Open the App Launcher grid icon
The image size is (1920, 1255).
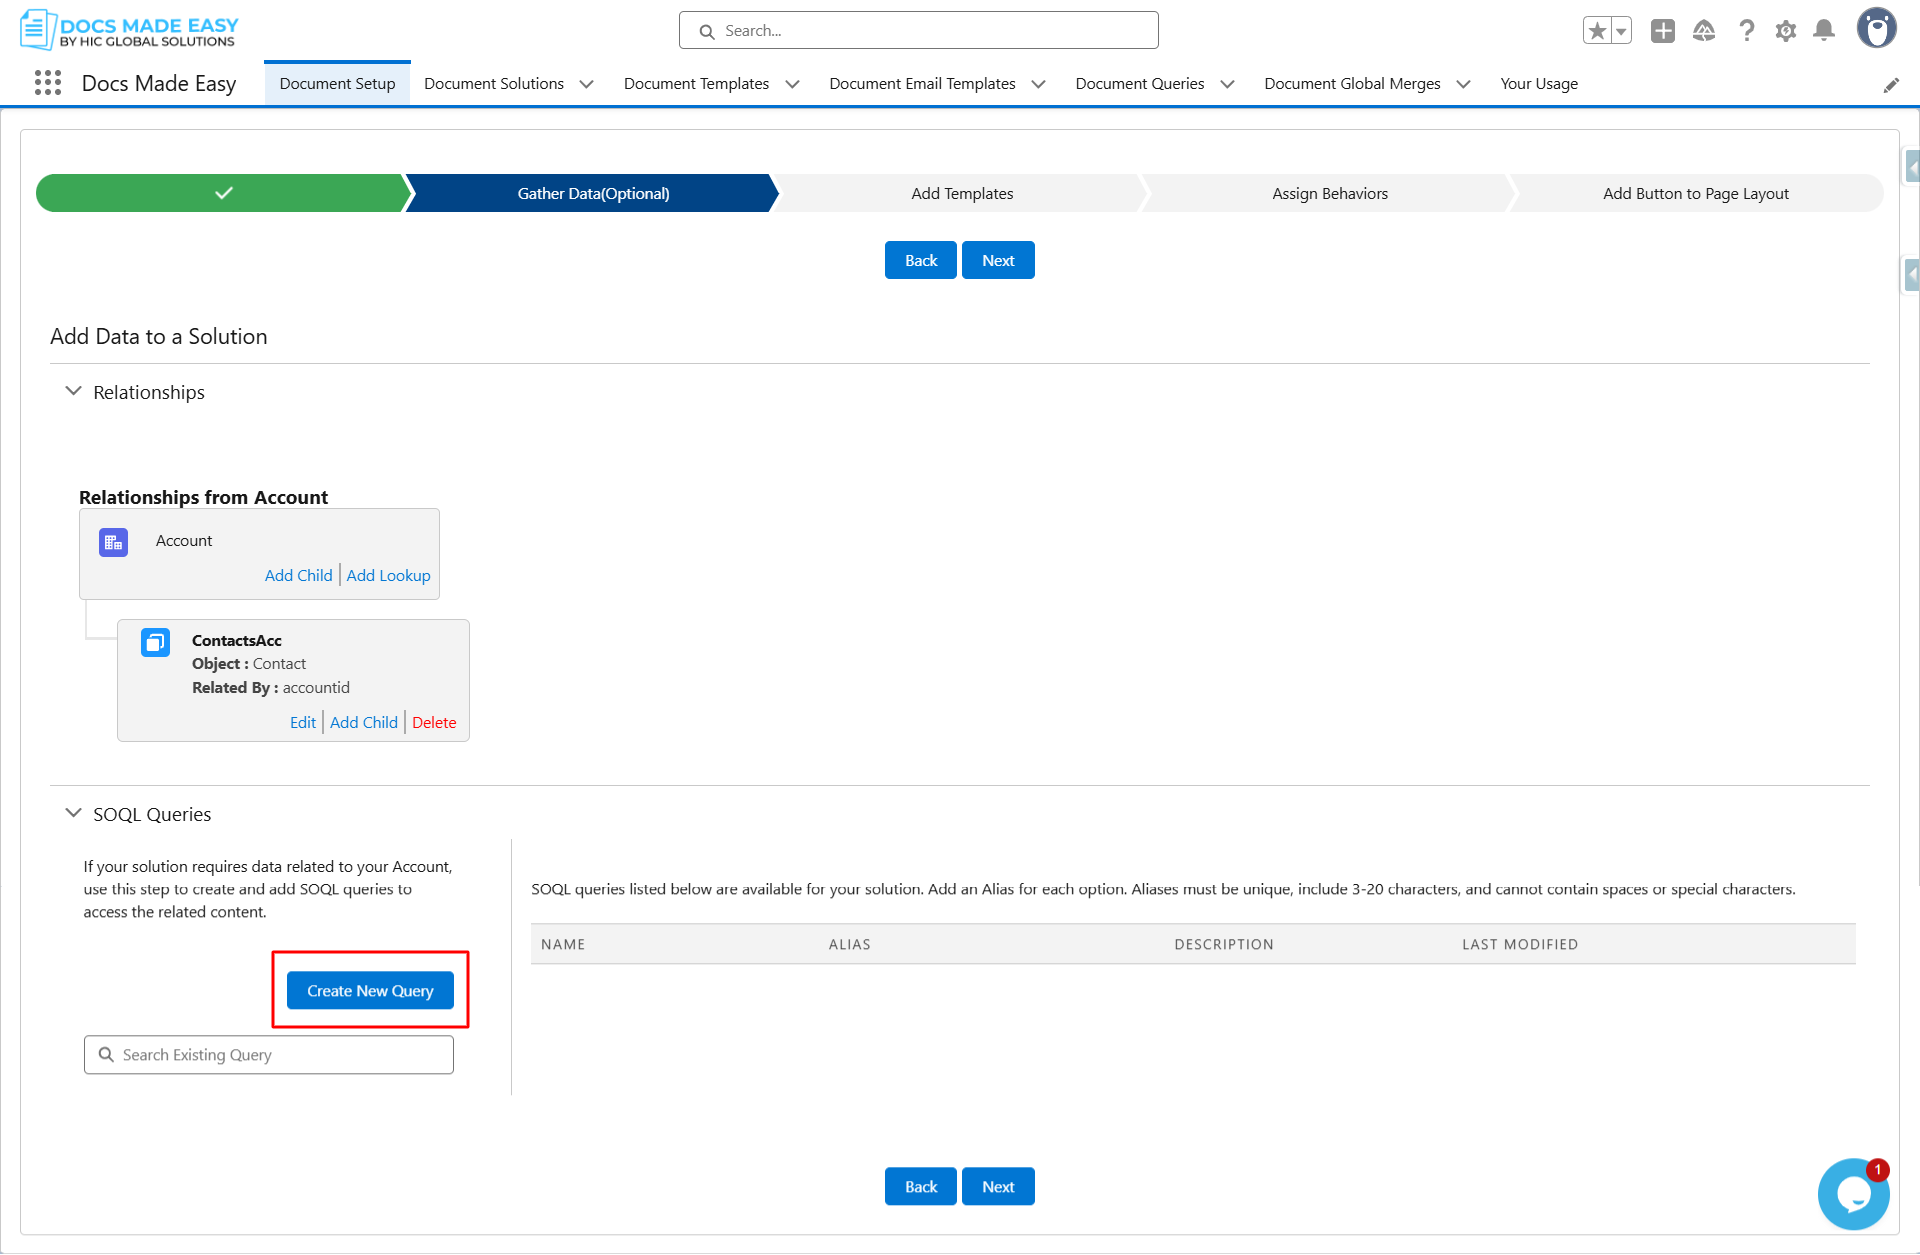pos(47,83)
